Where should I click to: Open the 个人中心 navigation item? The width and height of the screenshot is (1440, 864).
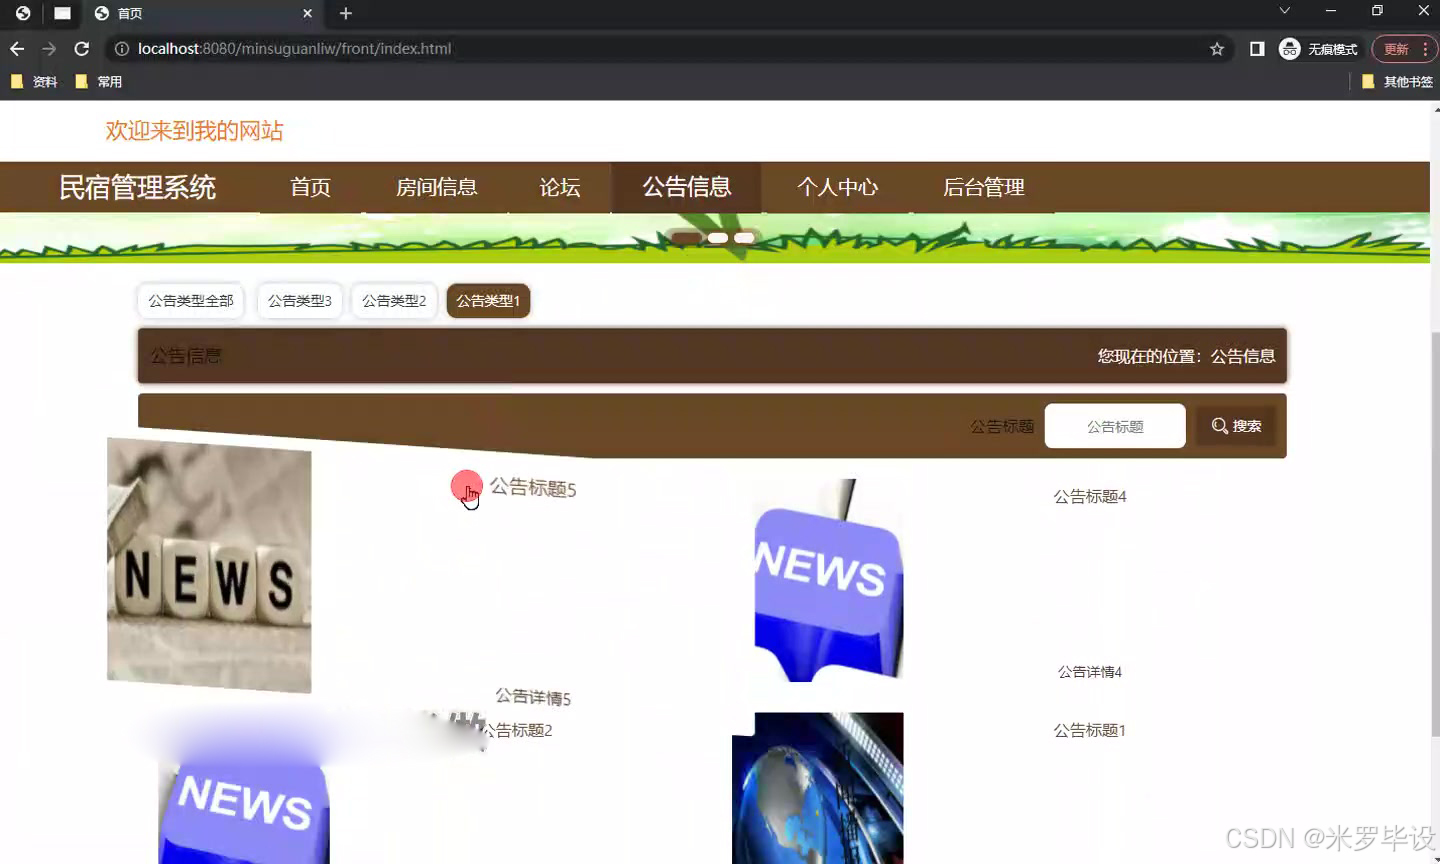836,187
